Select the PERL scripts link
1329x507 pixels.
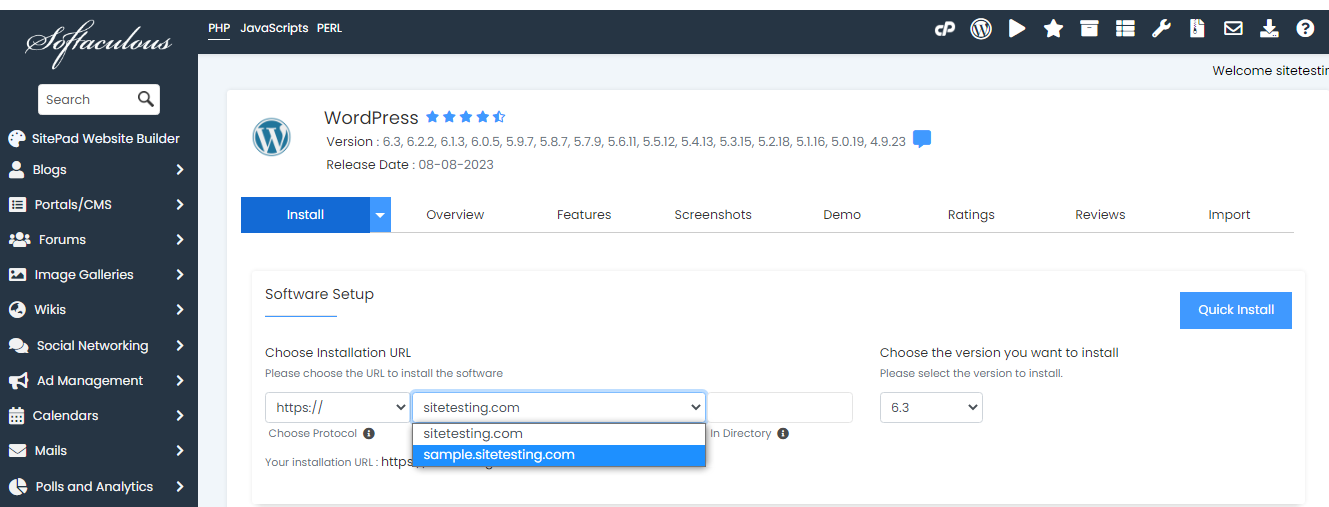(x=329, y=28)
